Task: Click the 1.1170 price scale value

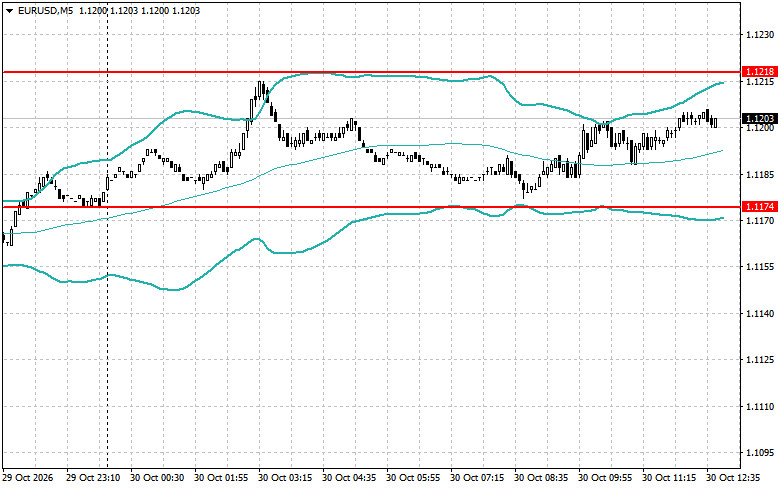Action: point(760,220)
